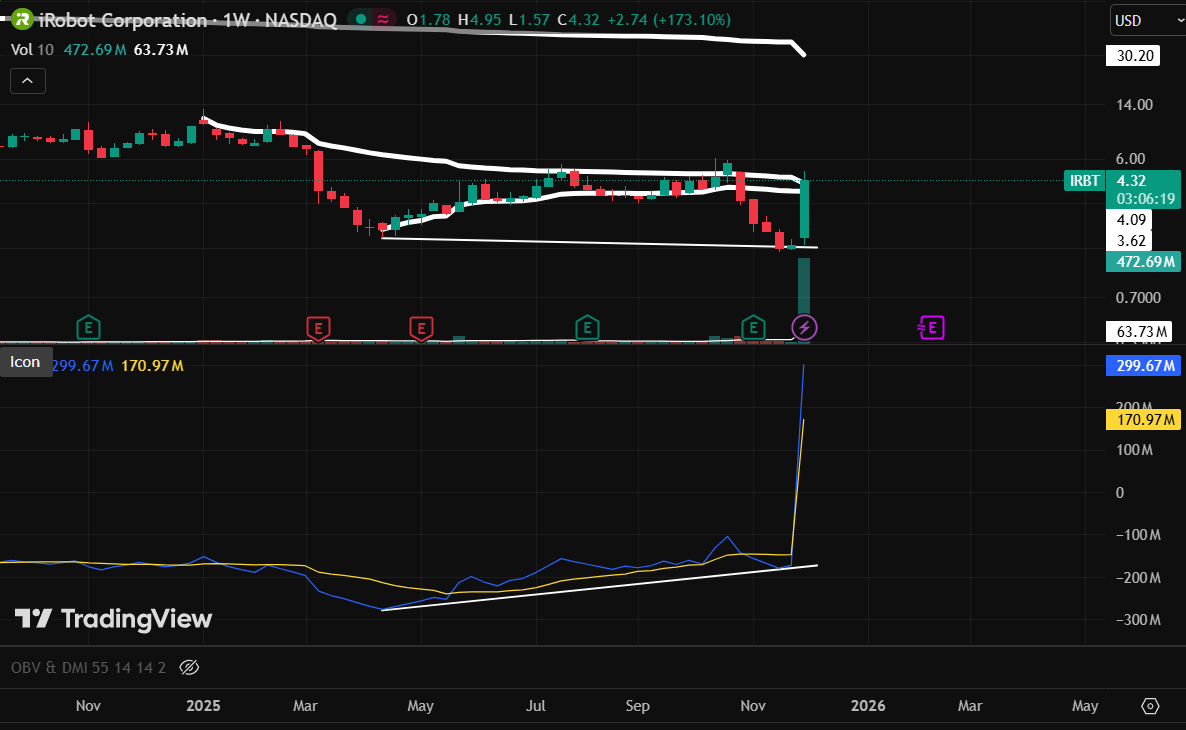
Task: Click the purple lightning latest-news marker
Action: pos(804,328)
